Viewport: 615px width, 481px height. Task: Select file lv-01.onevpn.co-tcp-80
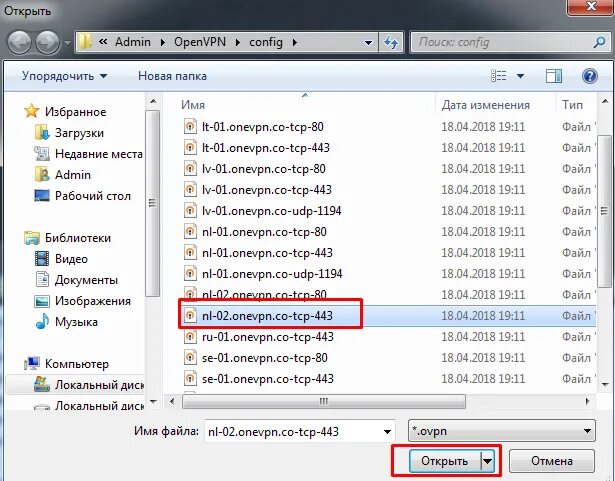click(264, 169)
